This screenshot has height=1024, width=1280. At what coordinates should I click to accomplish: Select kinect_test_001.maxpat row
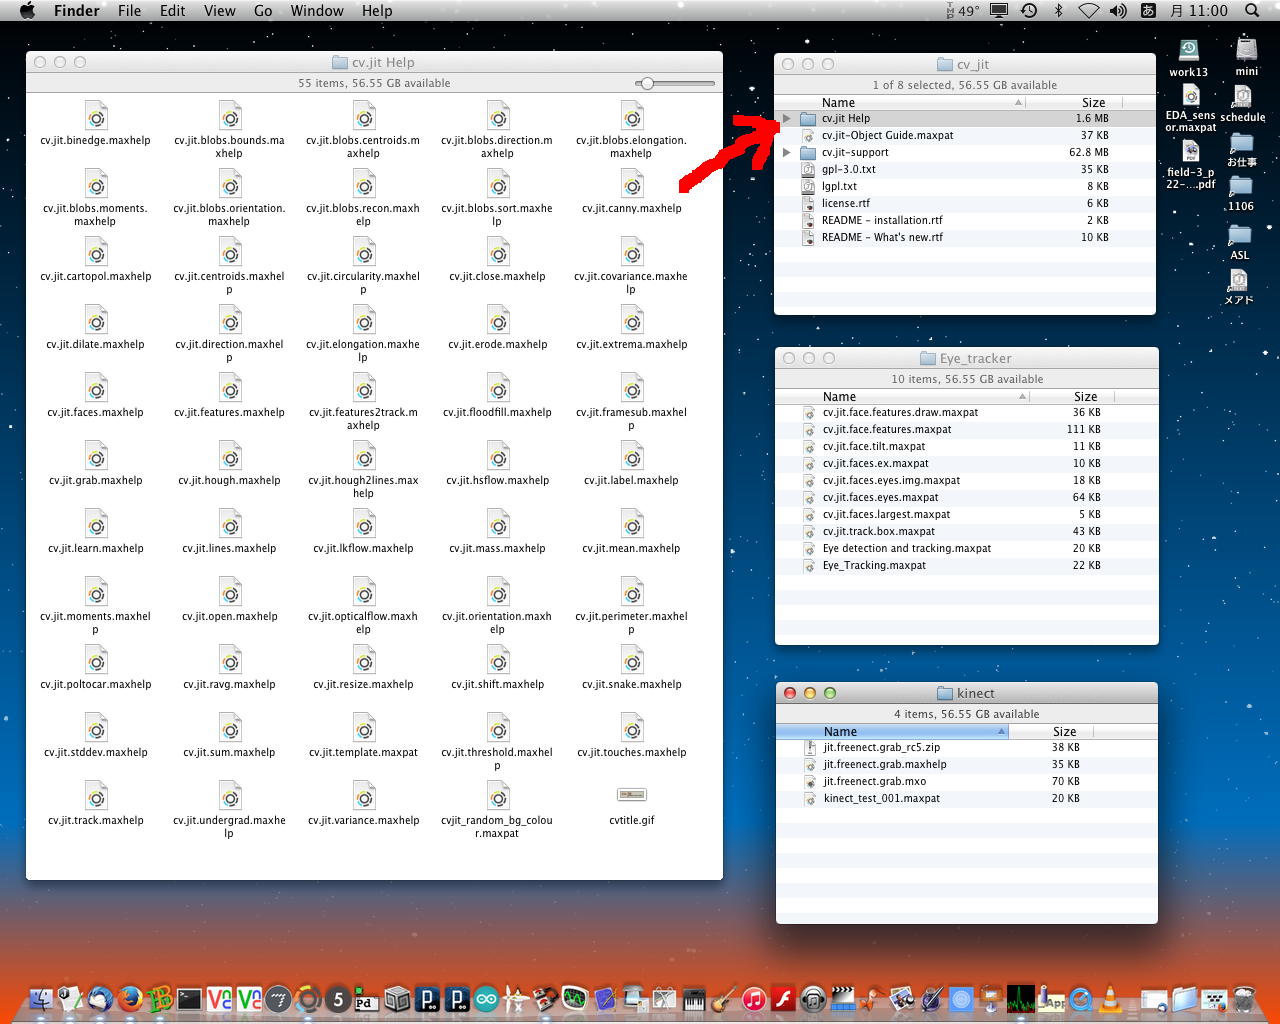tap(966, 798)
